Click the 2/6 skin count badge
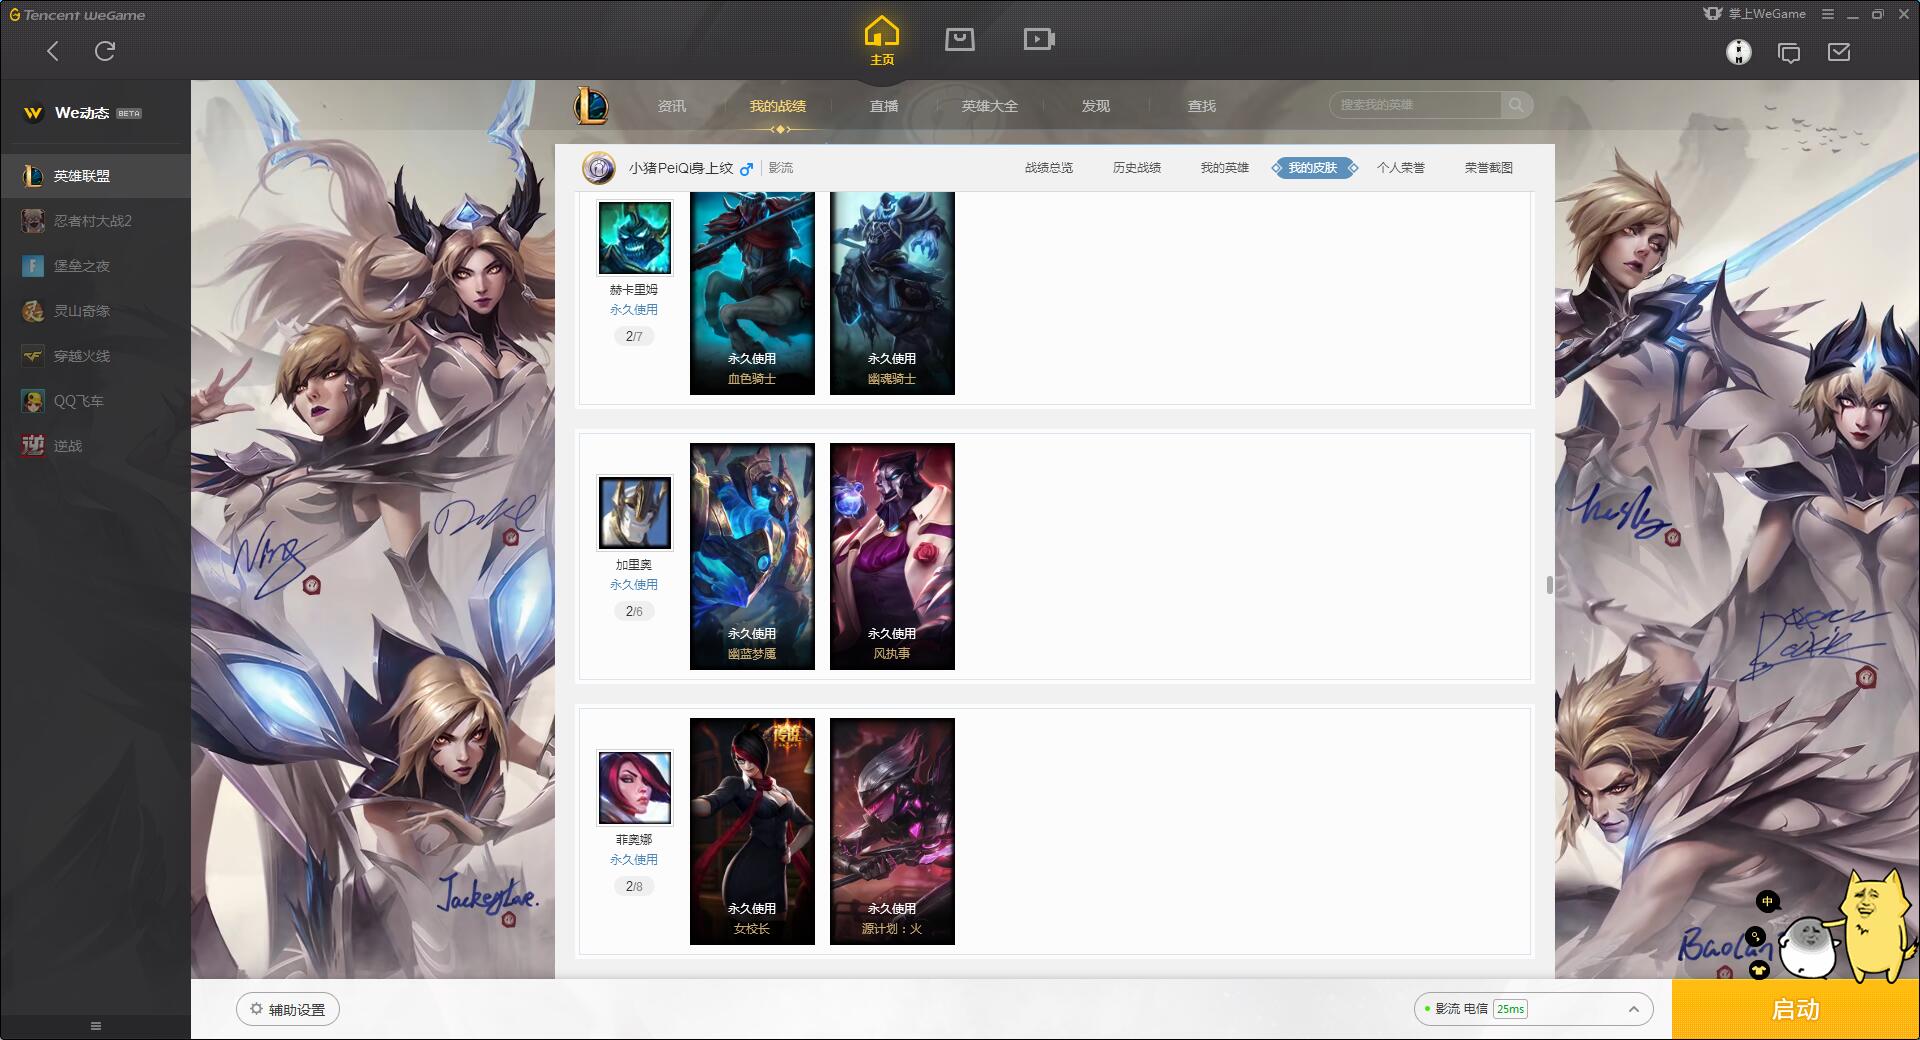Image resolution: width=1920 pixels, height=1040 pixels. coord(634,611)
